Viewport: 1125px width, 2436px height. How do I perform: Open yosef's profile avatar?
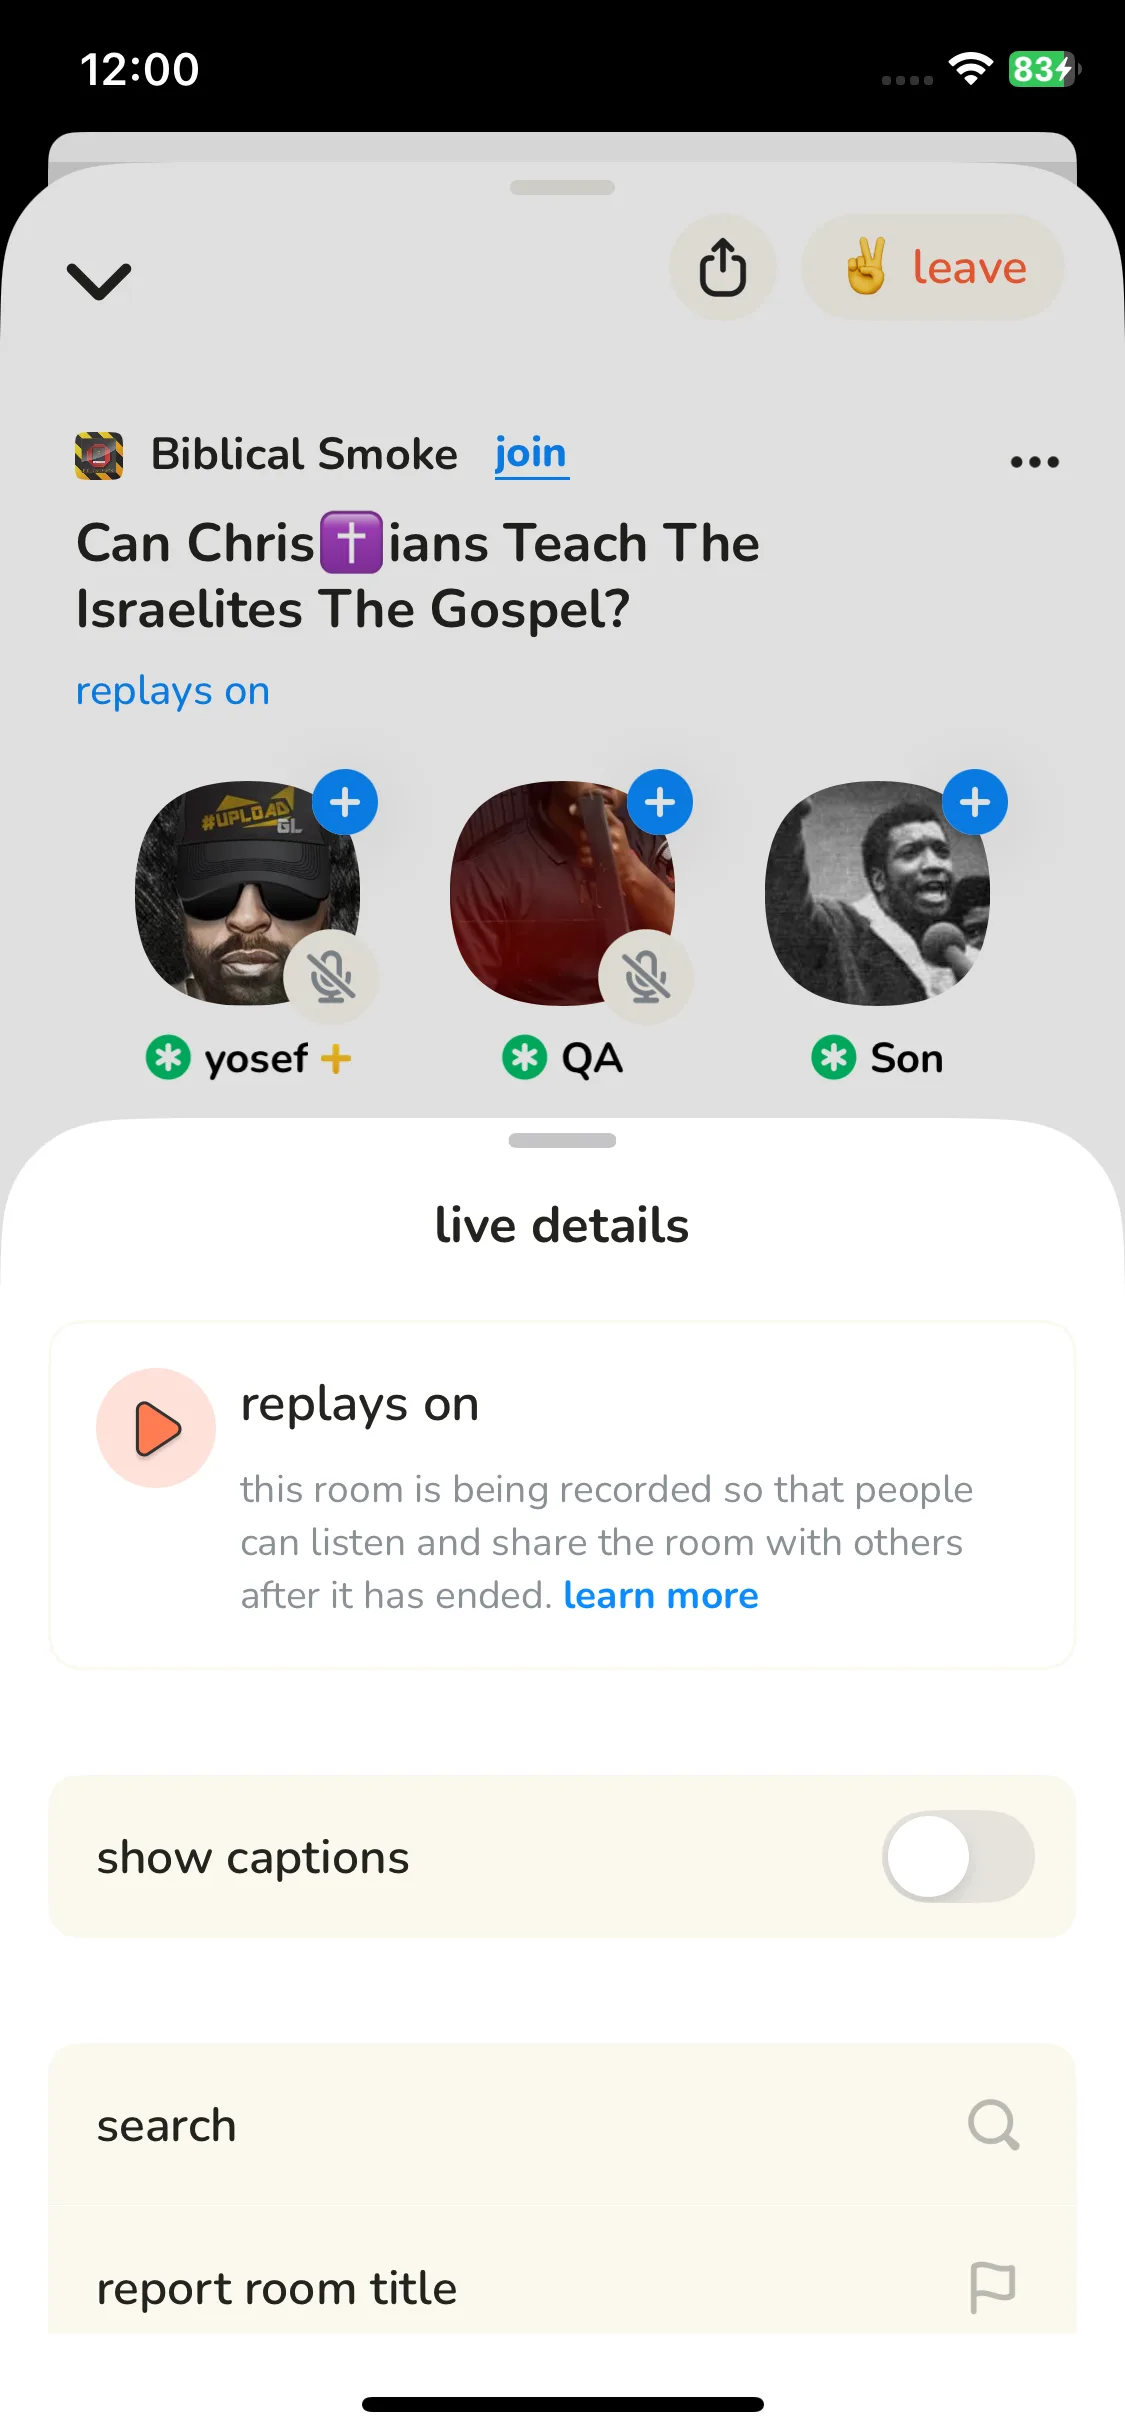[247, 893]
